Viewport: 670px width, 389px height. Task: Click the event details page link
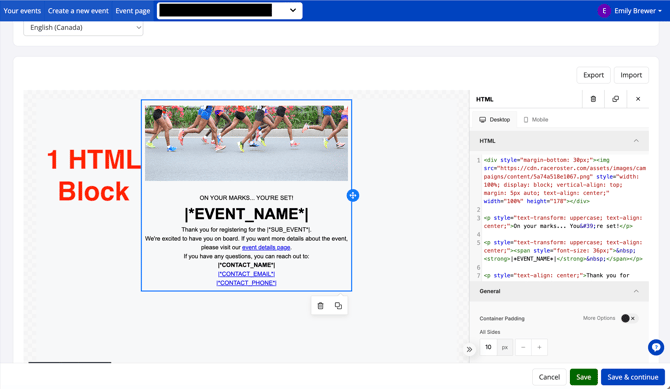pos(266,248)
